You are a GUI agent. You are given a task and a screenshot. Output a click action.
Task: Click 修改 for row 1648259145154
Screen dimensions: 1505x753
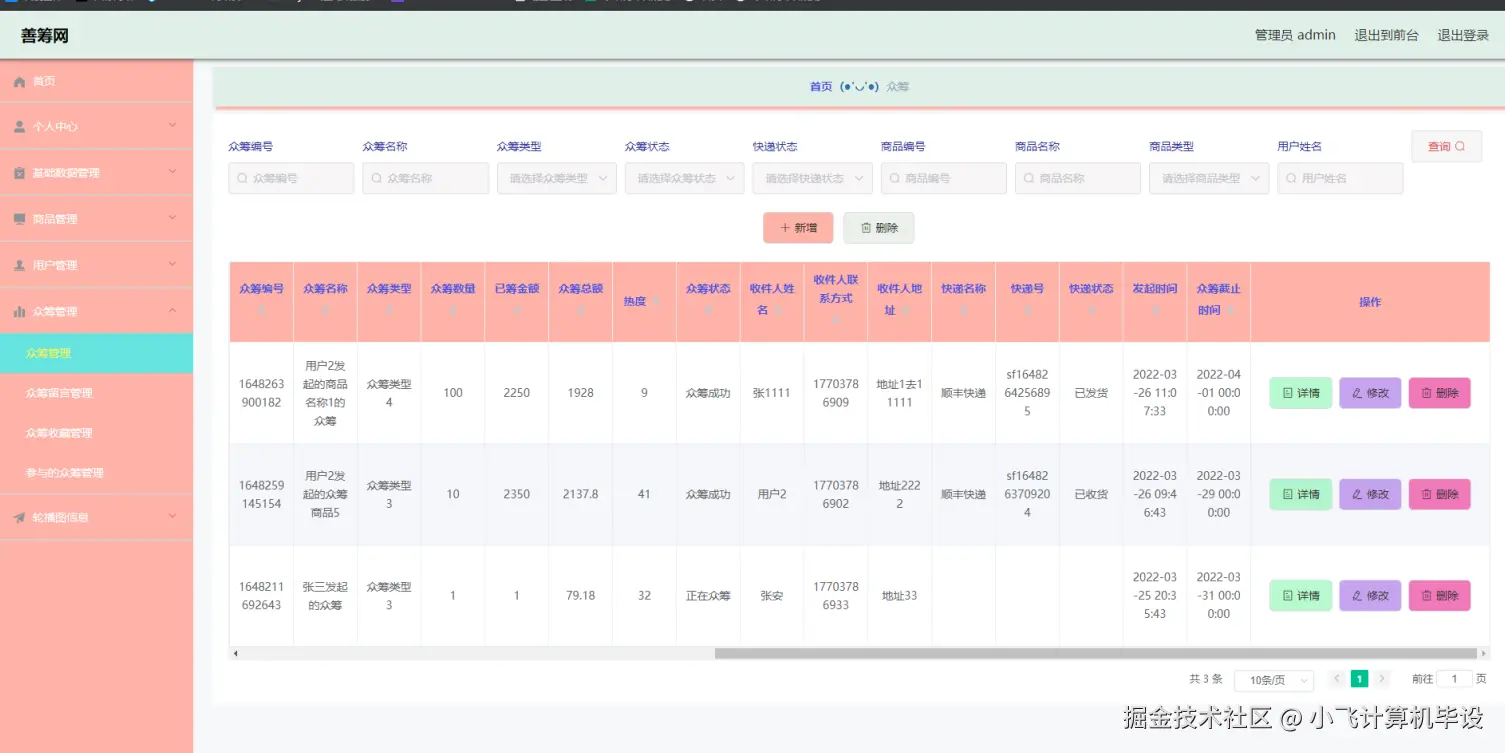tap(1370, 494)
